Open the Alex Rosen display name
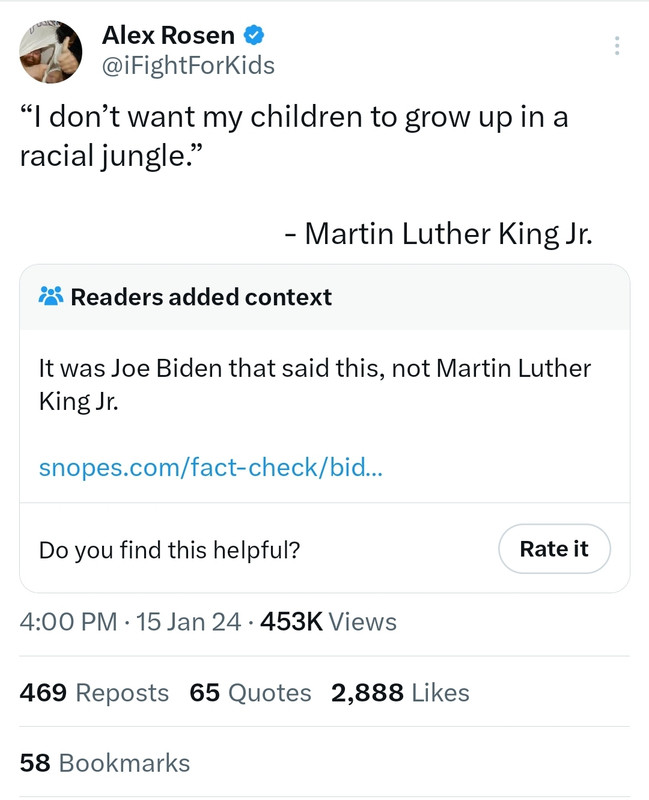The image size is (649, 800). [168, 37]
